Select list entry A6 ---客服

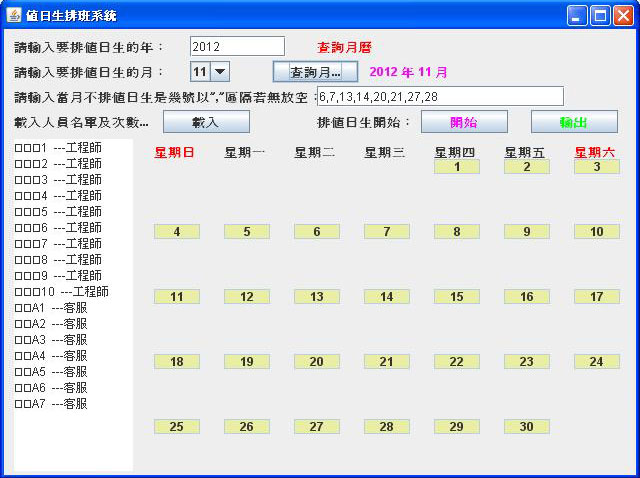pos(73,387)
